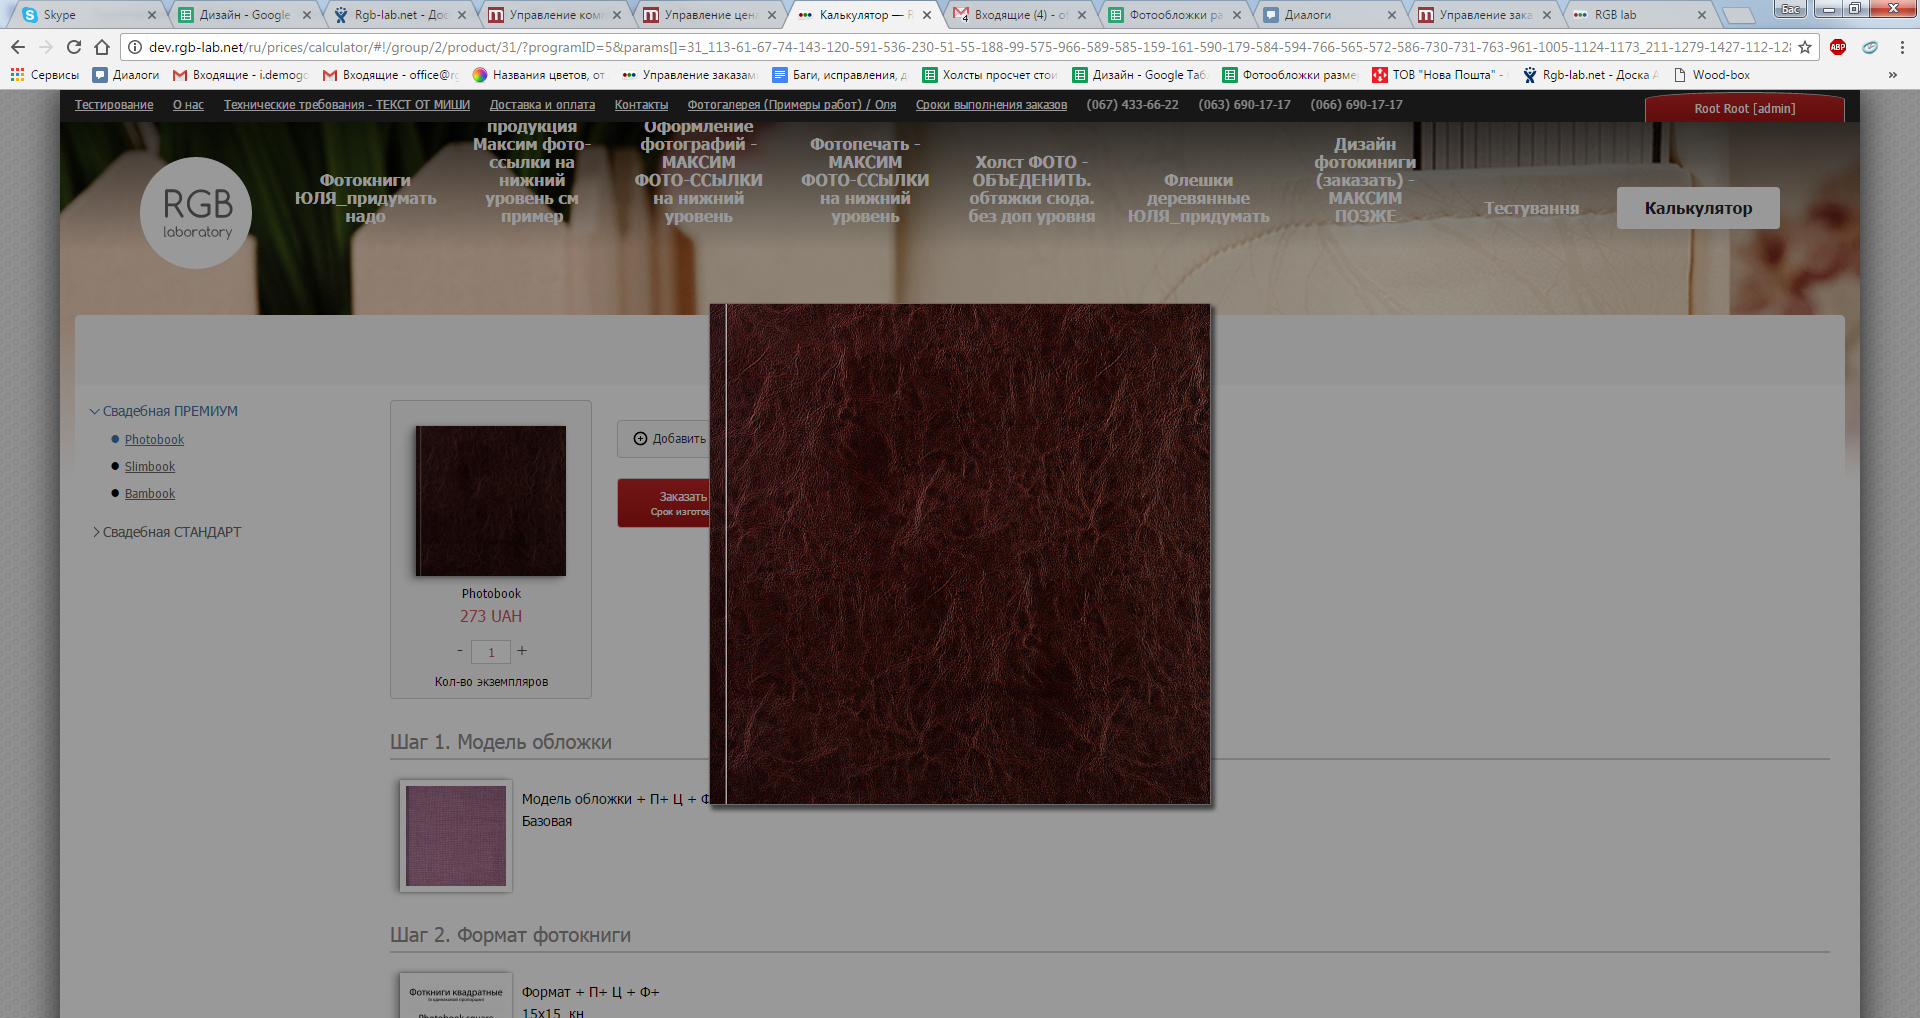Click the Photobook leather cover thumbnail
Viewport: 1920px width, 1018px height.
491,501
